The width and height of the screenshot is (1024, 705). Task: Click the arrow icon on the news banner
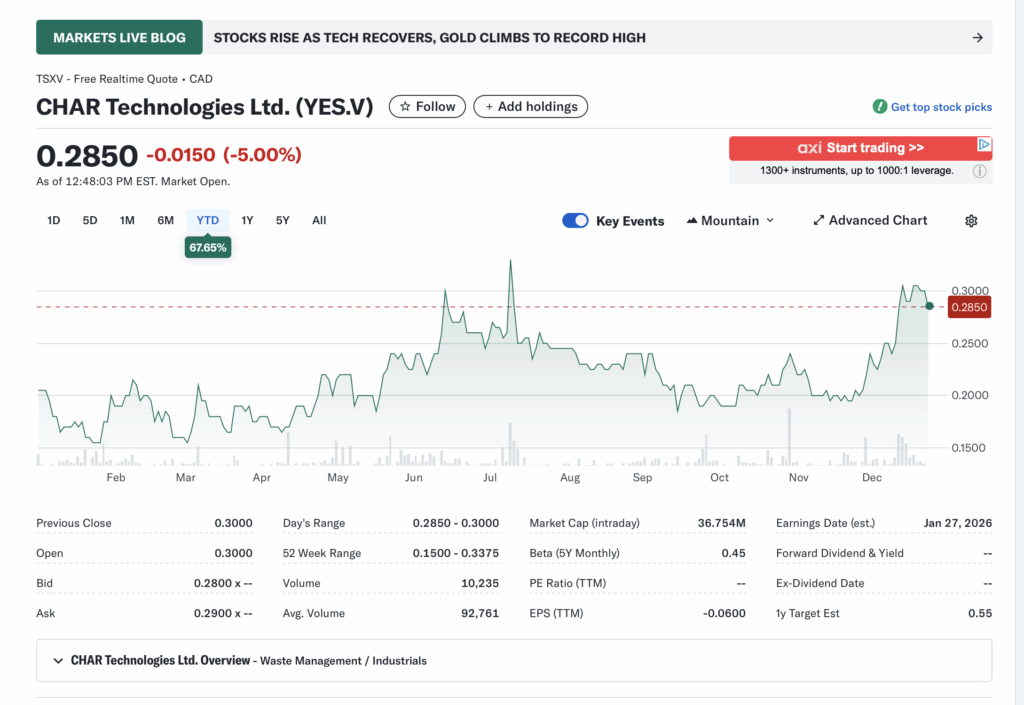pos(977,37)
